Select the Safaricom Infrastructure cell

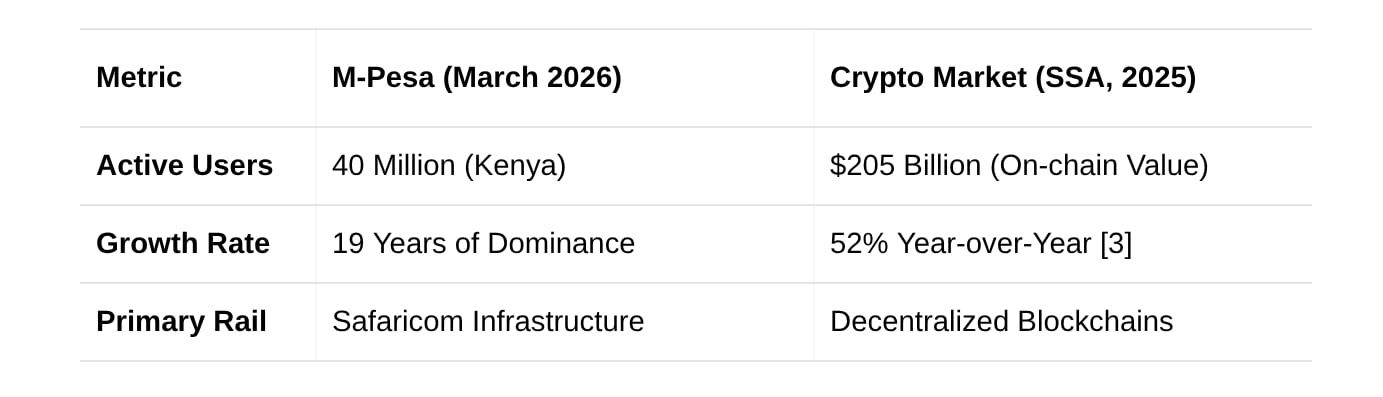pos(488,322)
